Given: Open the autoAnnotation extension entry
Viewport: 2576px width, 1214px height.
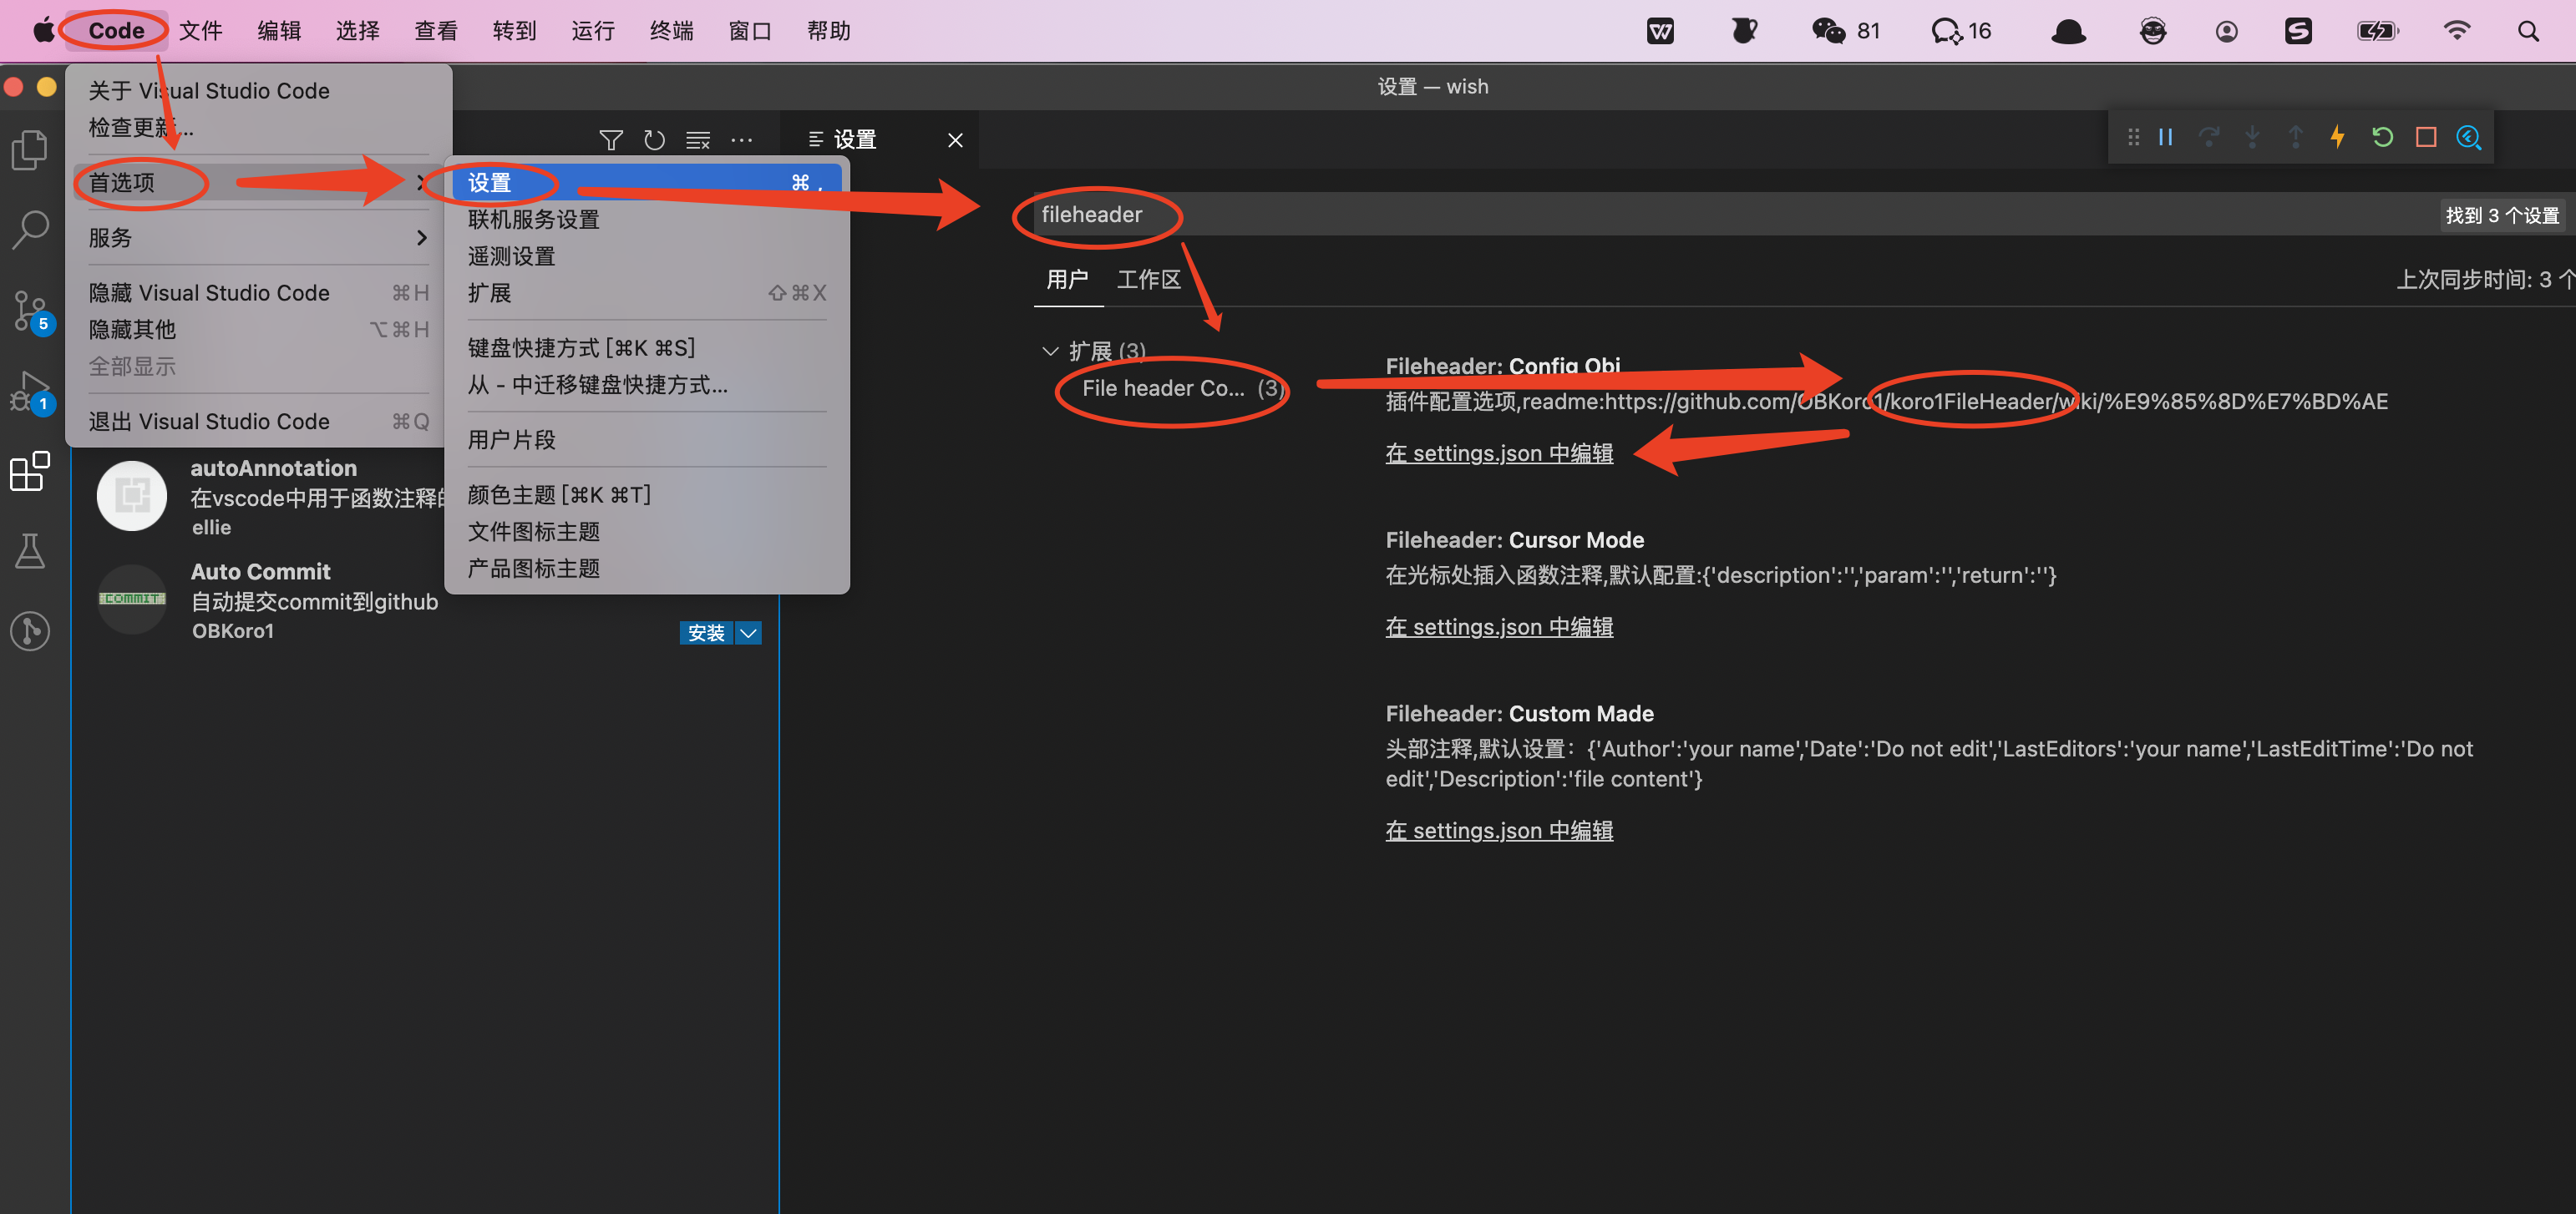Looking at the screenshot, I should tap(425, 496).
